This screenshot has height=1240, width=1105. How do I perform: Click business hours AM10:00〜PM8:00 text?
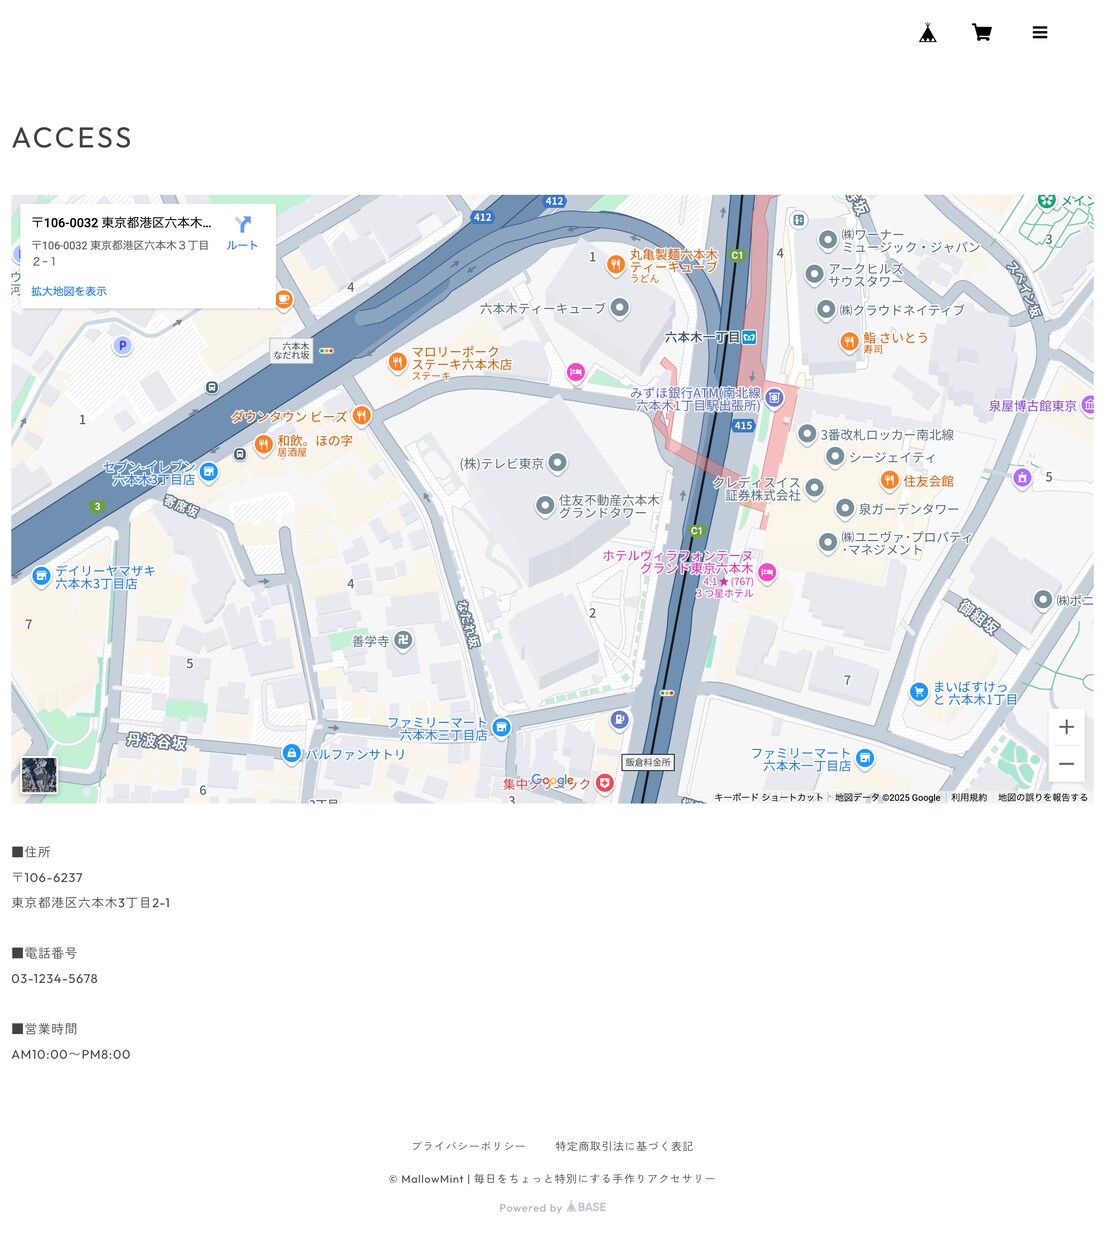point(71,1054)
